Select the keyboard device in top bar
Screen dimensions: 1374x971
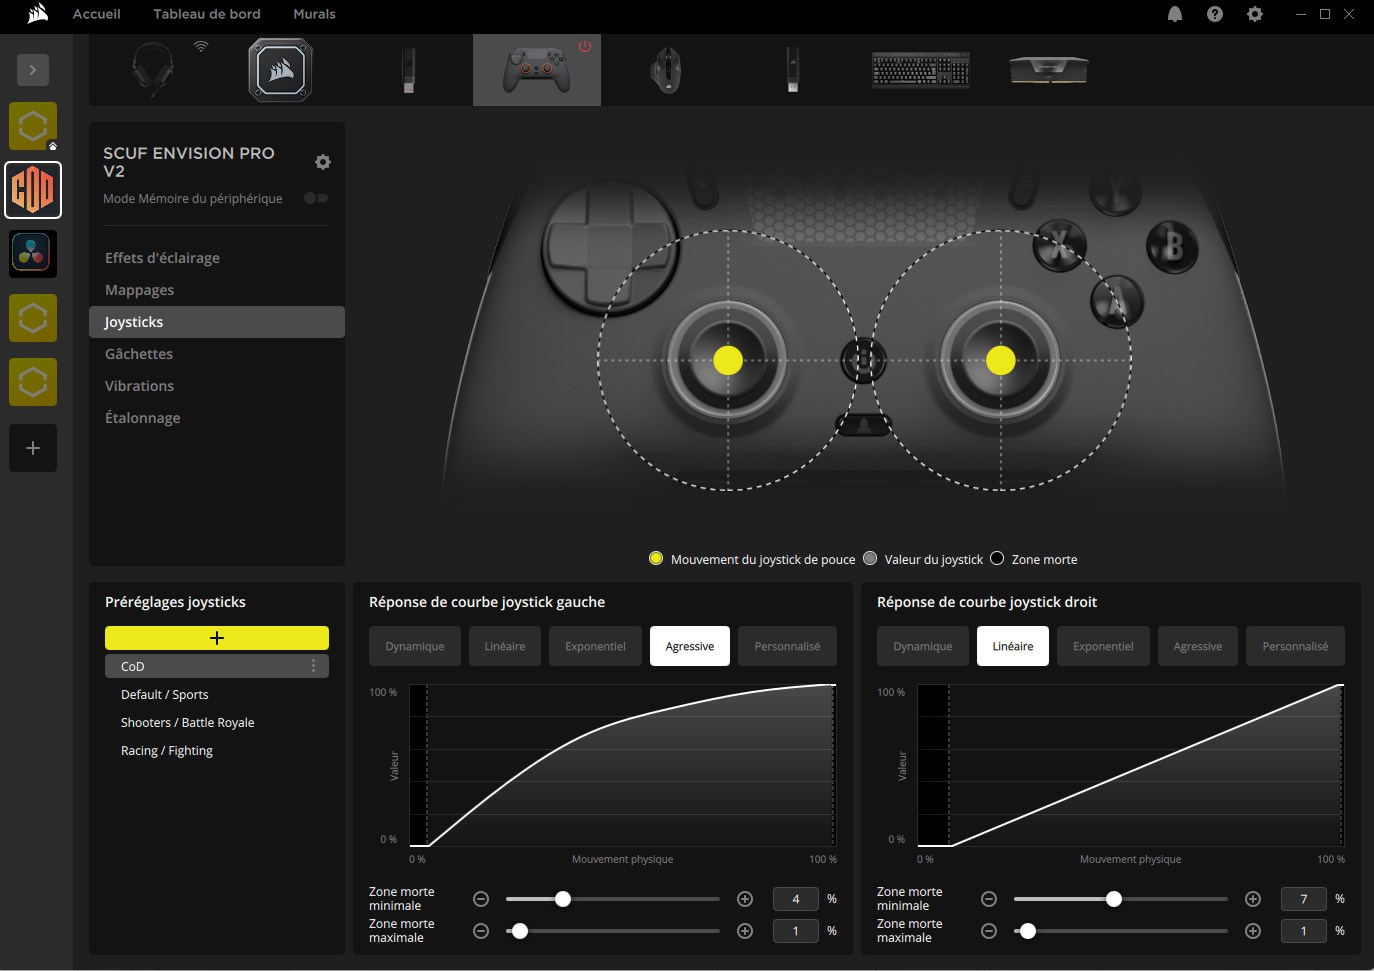[x=920, y=70]
